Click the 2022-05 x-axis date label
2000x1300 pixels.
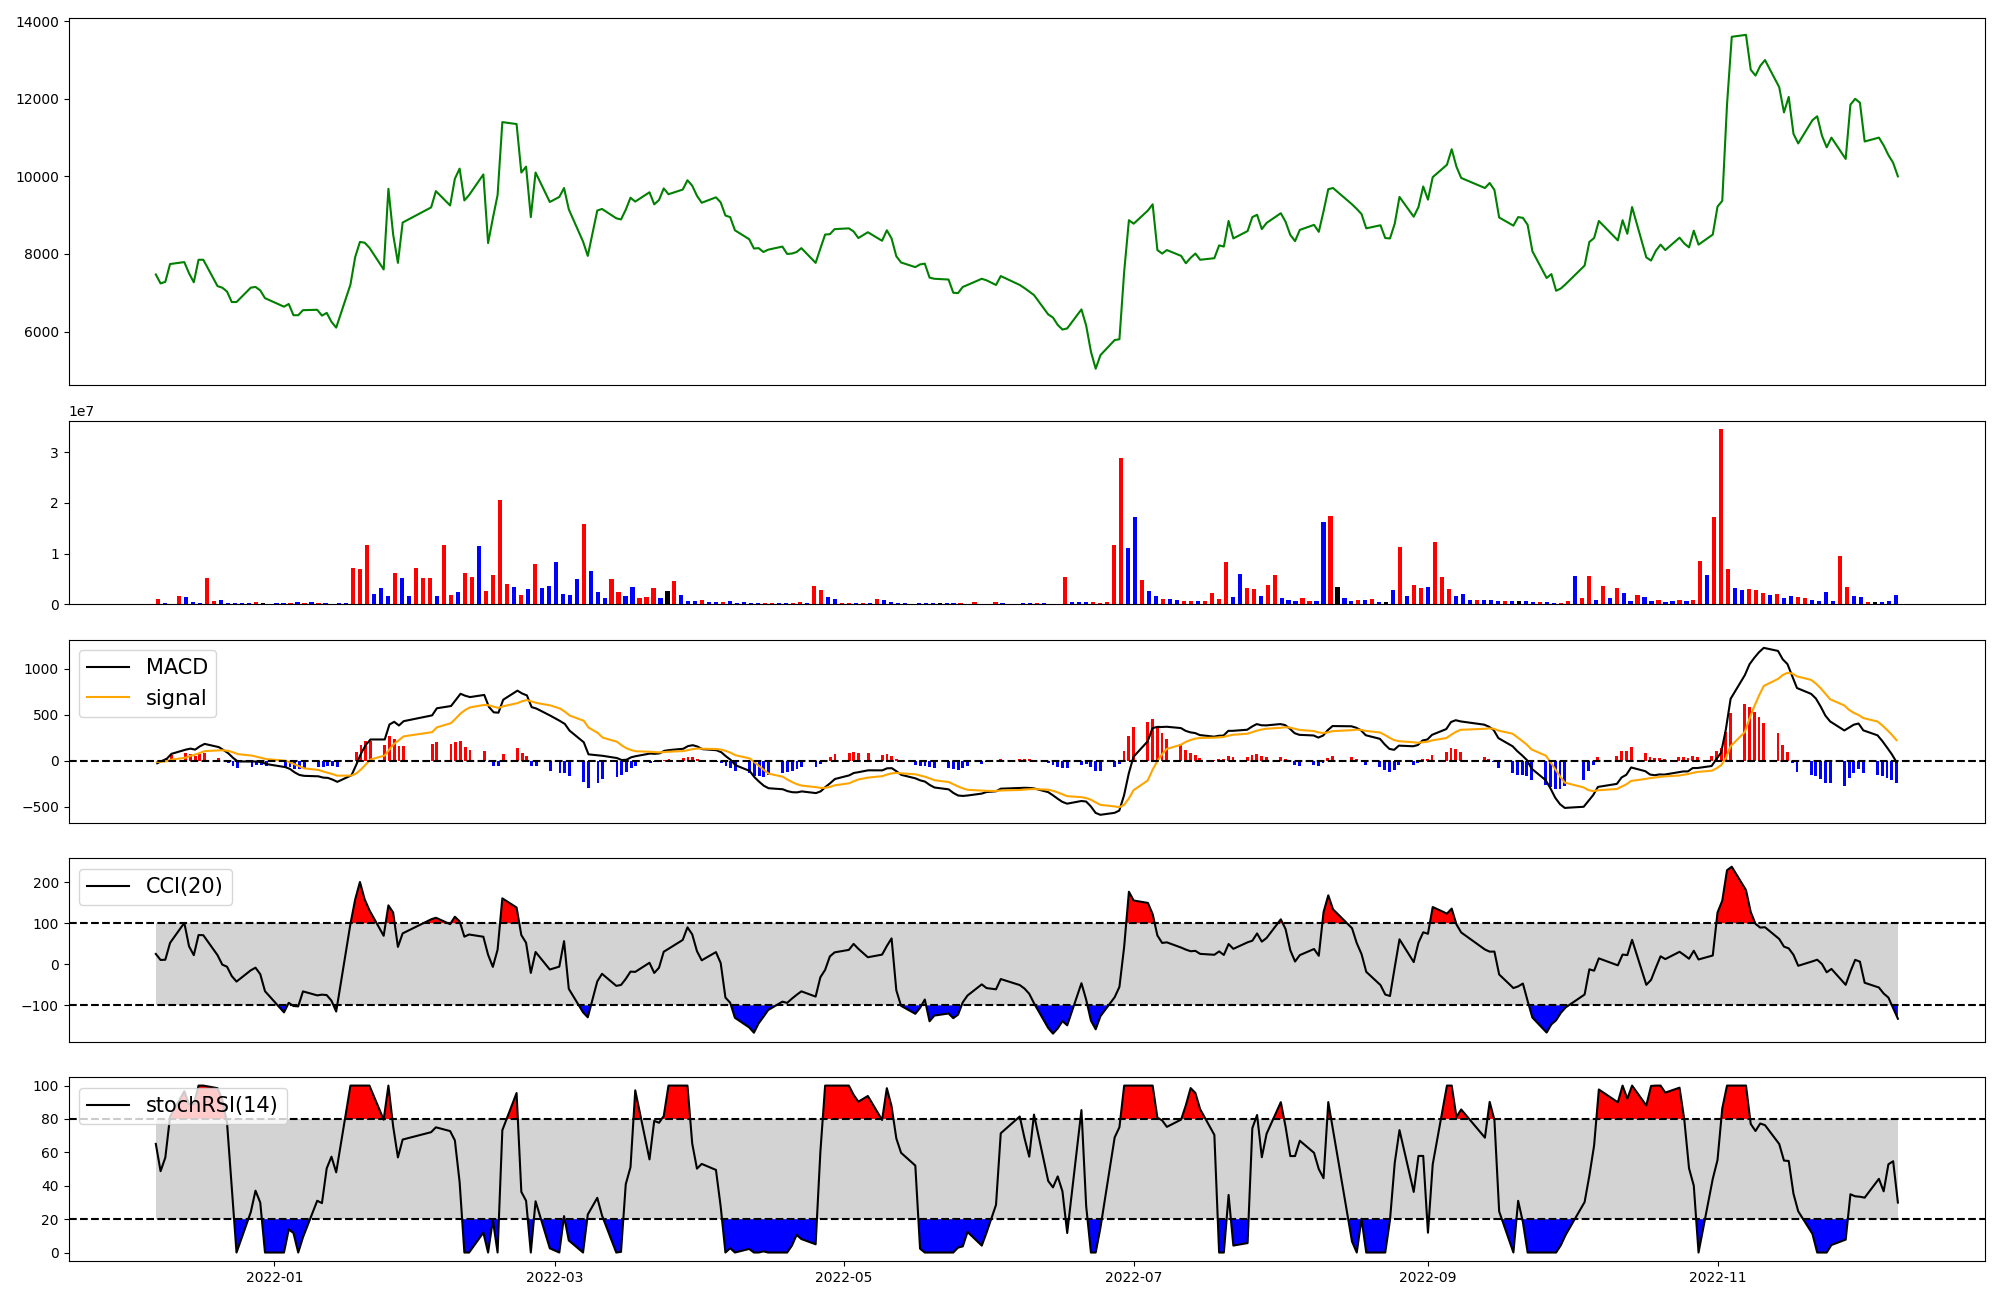(x=844, y=1277)
